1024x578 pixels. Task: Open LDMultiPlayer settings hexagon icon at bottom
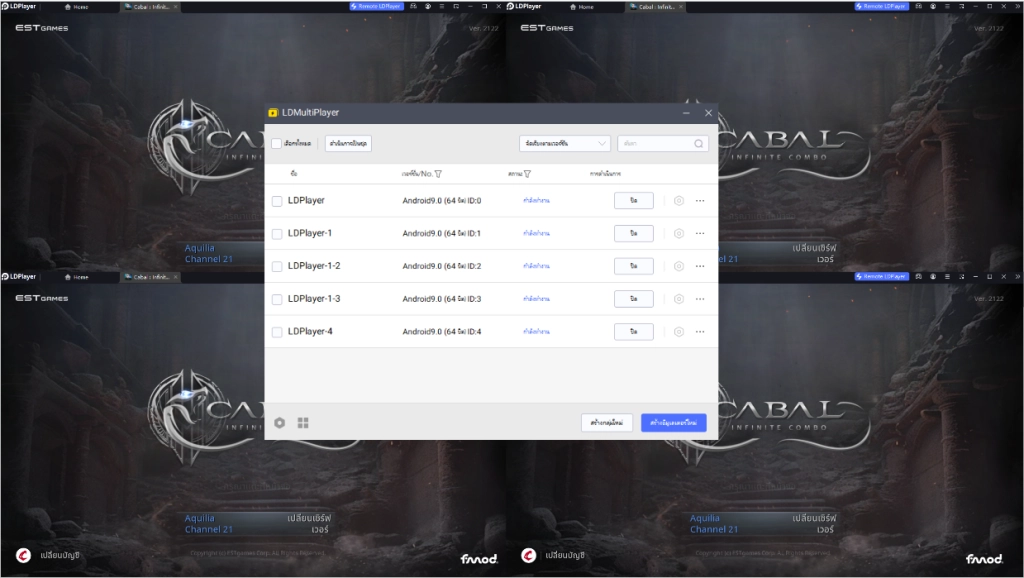coord(280,423)
